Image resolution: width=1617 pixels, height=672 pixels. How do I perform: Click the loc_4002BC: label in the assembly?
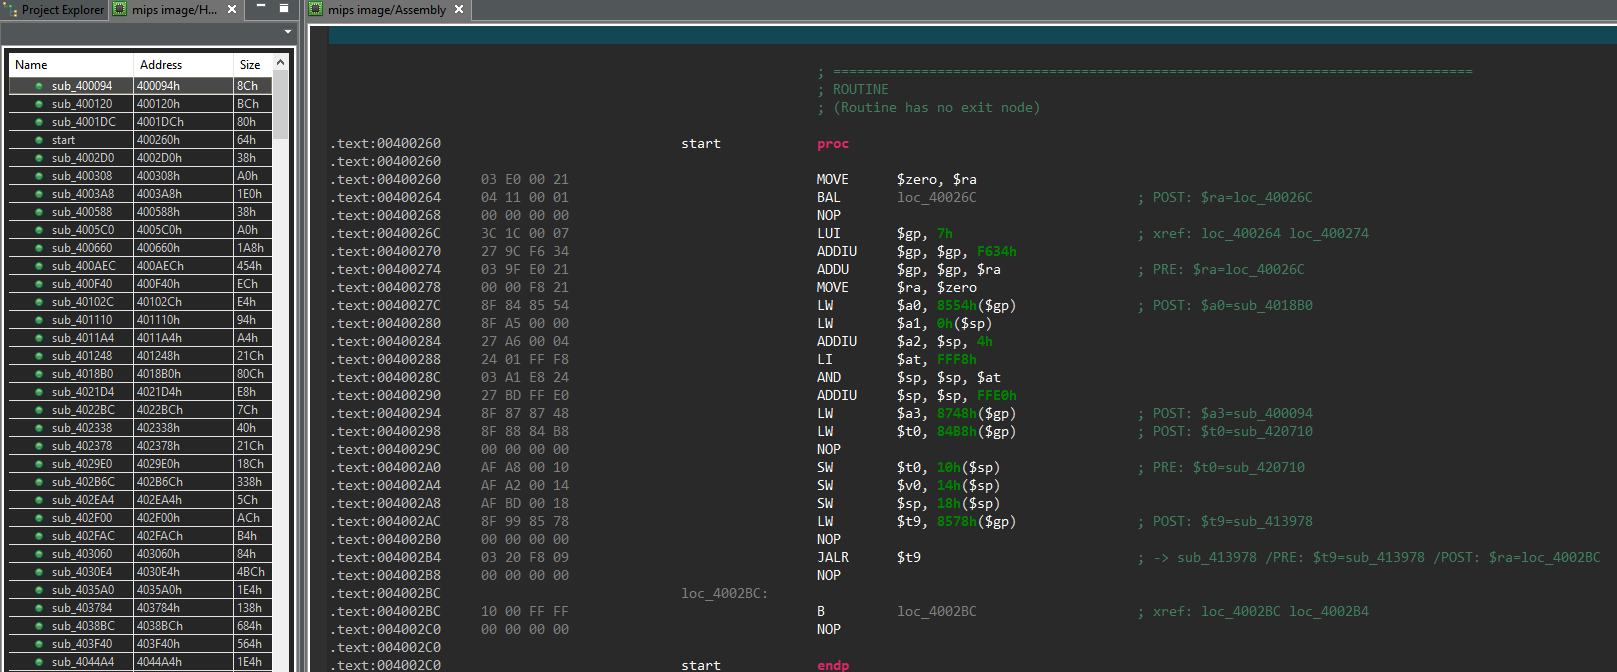point(724,594)
